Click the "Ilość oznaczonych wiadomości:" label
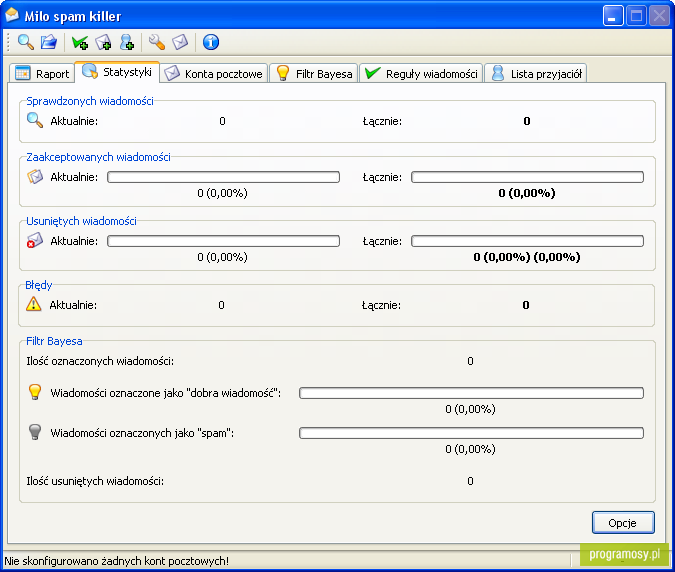This screenshot has width=675, height=572. pyautogui.click(x=100, y=361)
